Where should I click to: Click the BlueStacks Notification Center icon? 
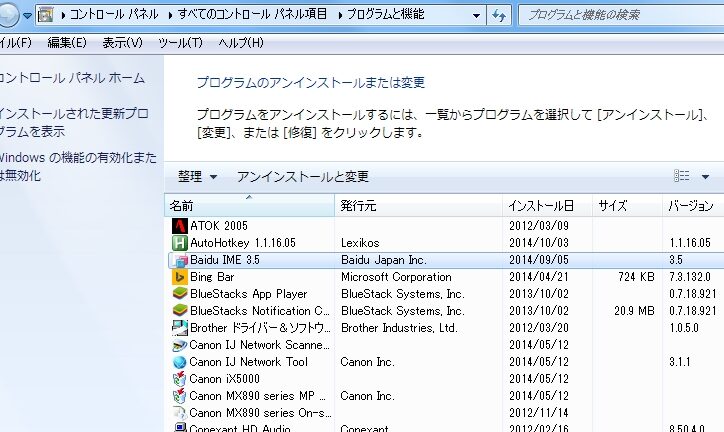pos(180,311)
